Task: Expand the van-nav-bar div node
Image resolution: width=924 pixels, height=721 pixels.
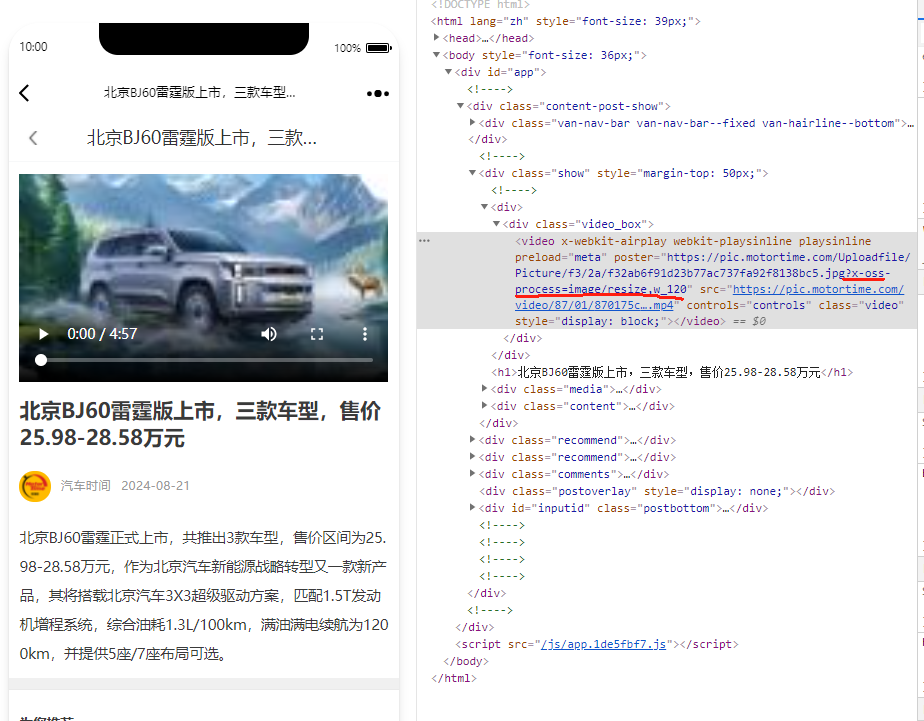Action: tap(473, 123)
